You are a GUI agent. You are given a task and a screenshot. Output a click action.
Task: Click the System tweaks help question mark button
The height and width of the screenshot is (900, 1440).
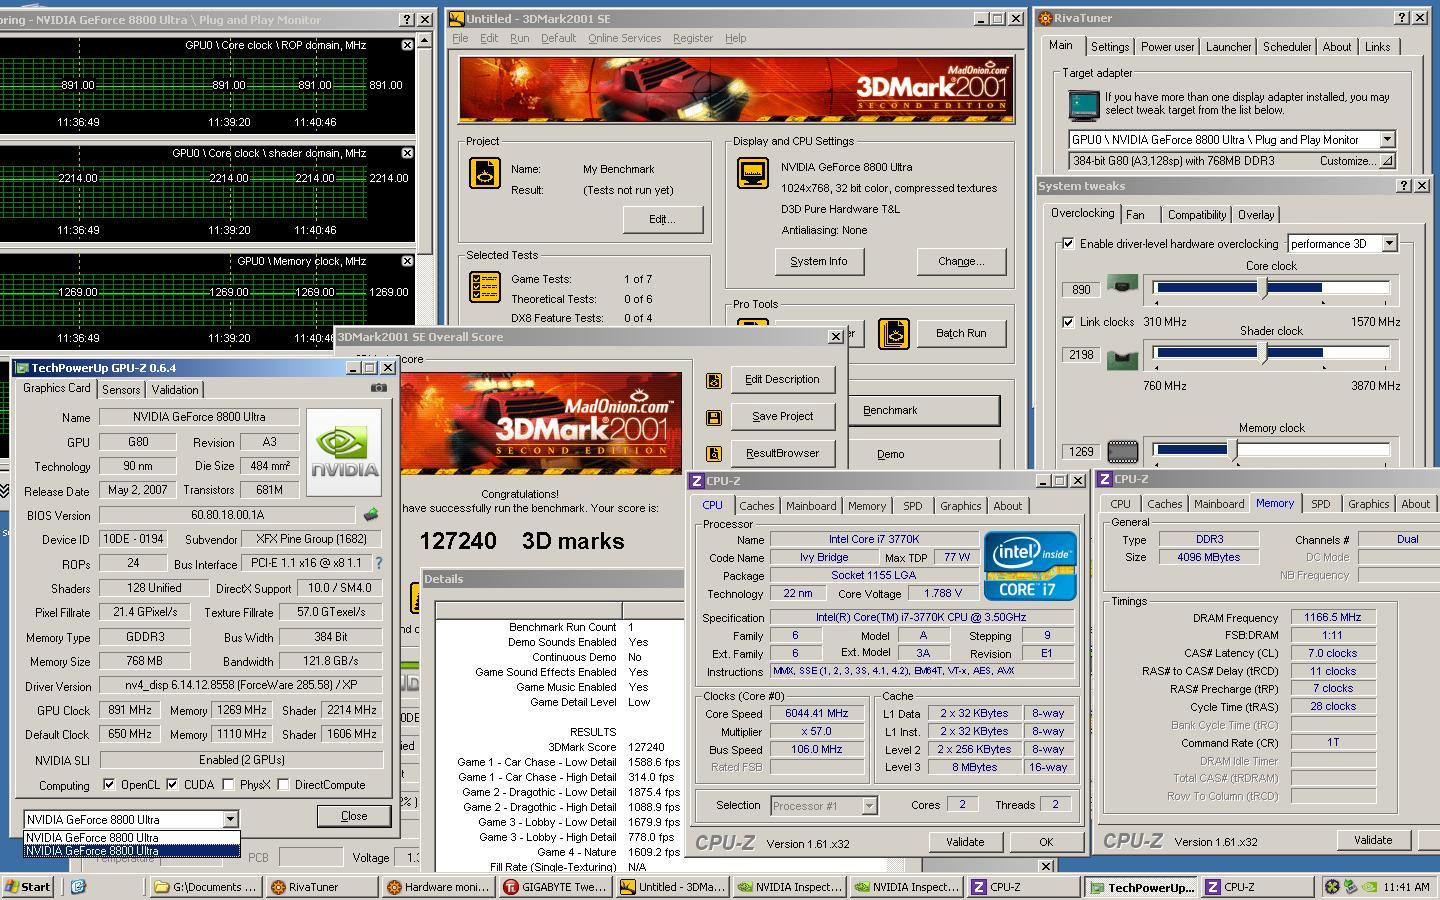tap(1403, 186)
